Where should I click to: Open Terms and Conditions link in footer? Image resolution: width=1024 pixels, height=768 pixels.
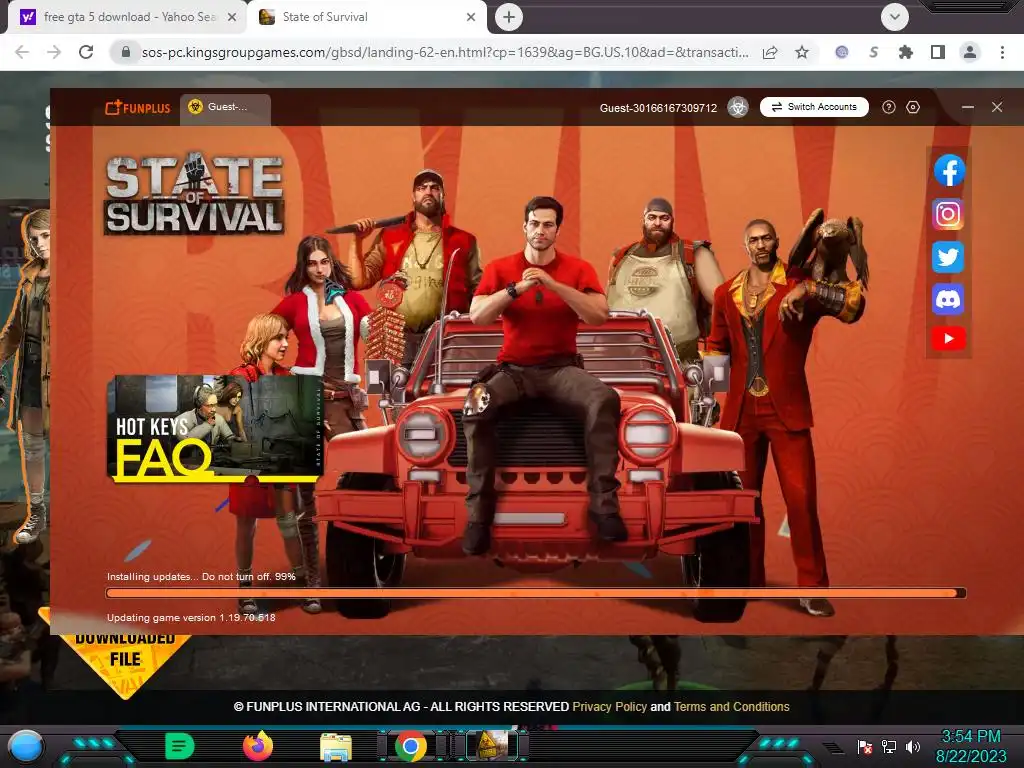[x=731, y=707]
